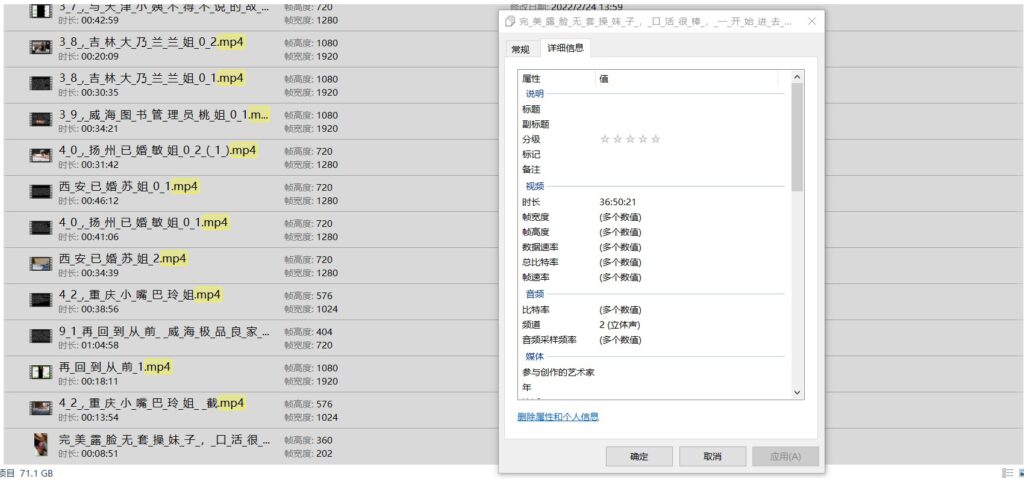1024x479 pixels.
Task: Set the 分级 rating to two stars
Action: [617, 139]
